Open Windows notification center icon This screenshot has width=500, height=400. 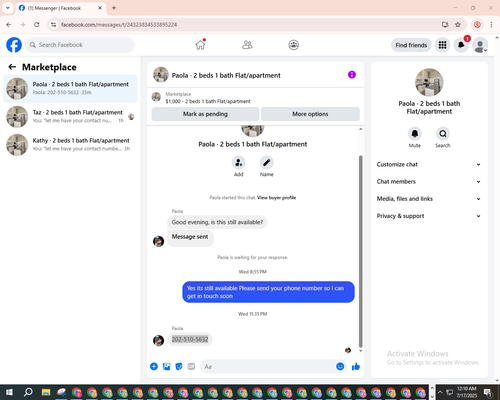[488, 392]
